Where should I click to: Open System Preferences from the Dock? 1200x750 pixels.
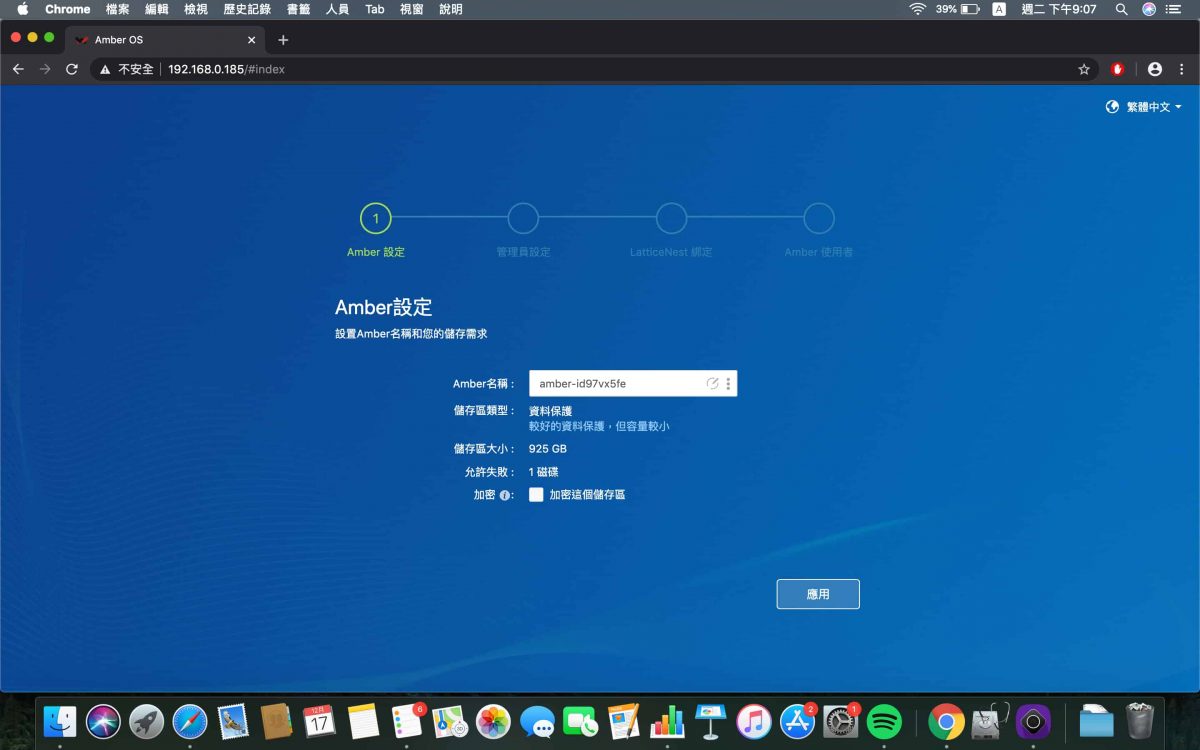pos(840,721)
